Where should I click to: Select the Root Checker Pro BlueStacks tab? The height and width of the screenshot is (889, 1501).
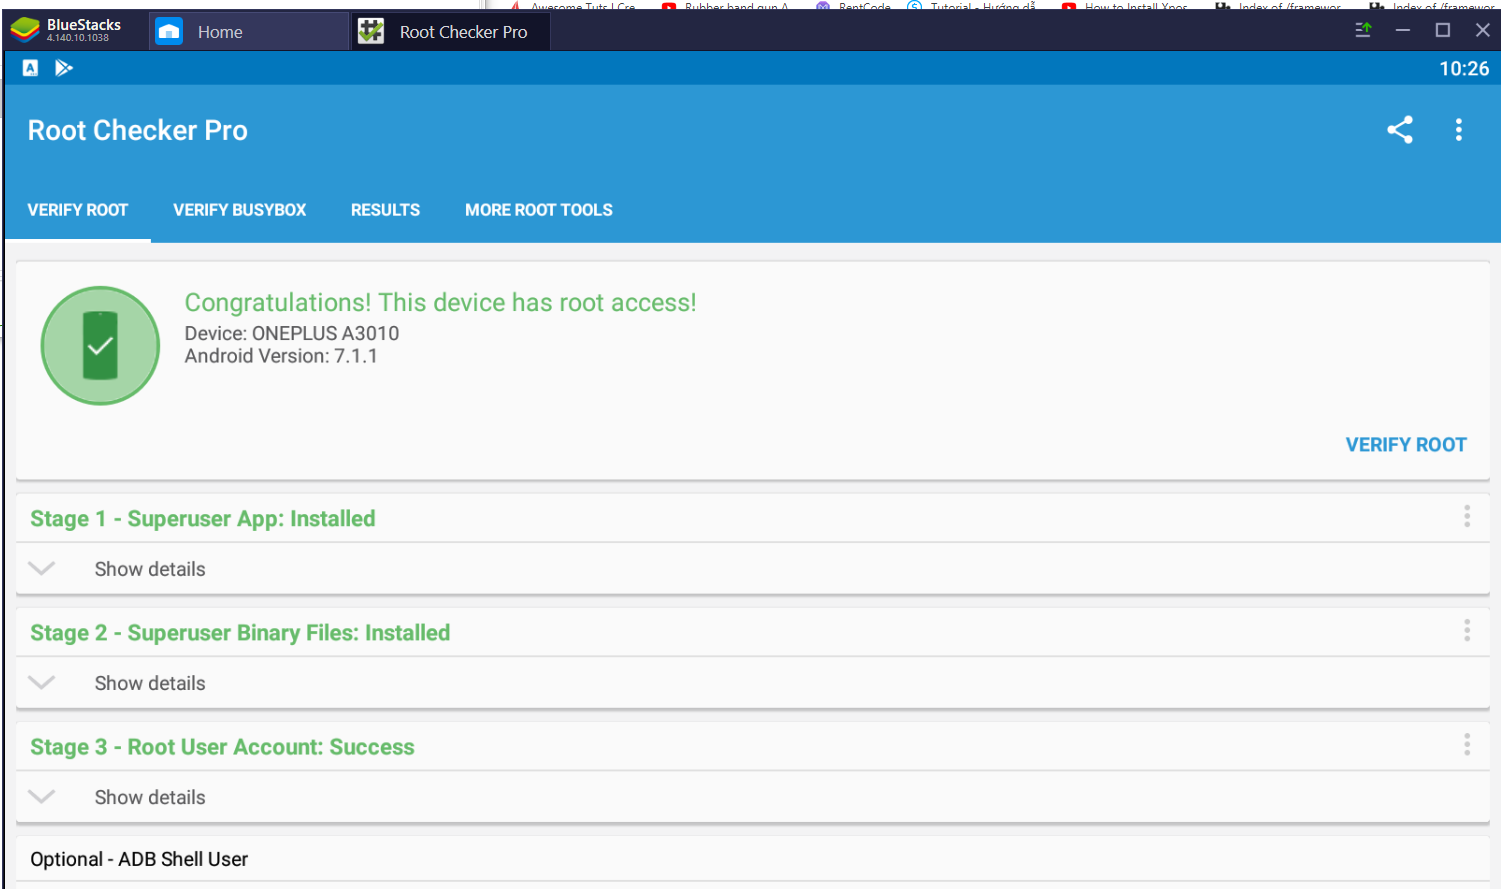tap(450, 32)
